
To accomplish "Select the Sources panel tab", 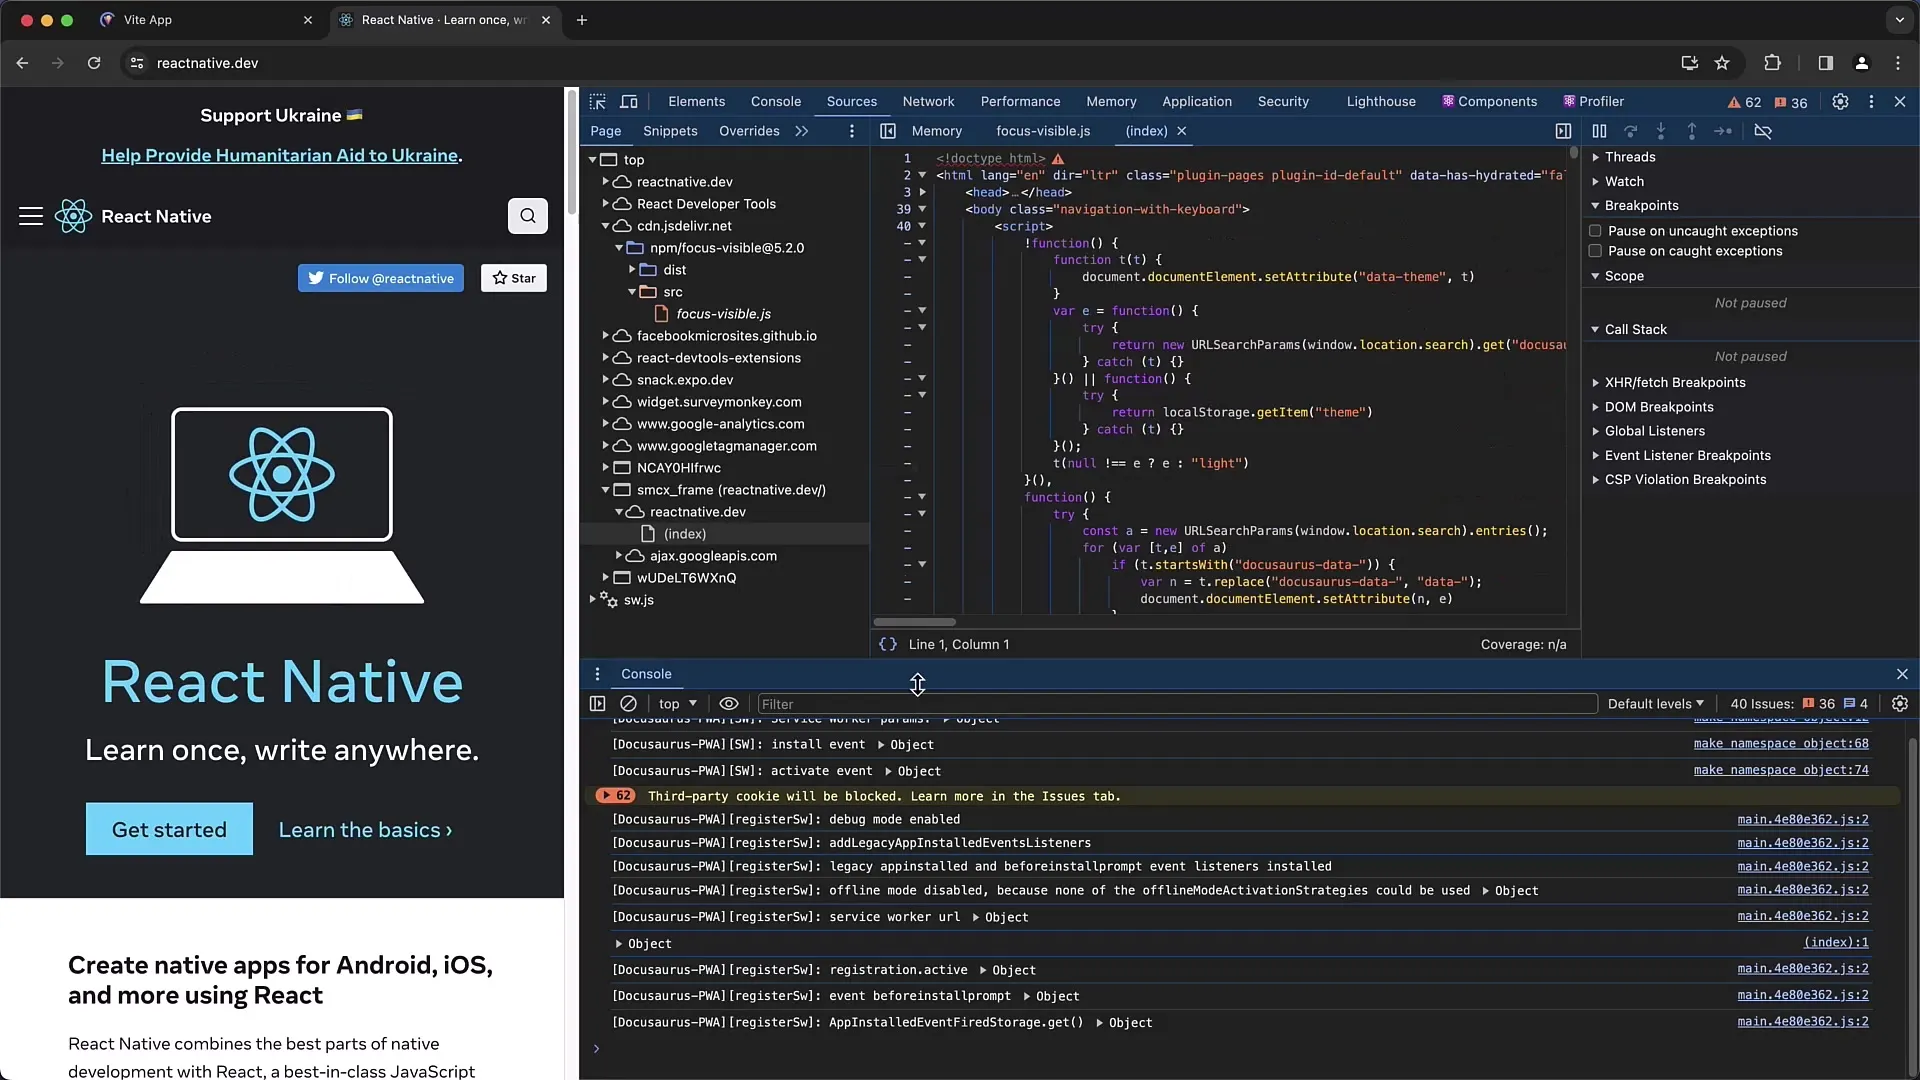I will pyautogui.click(x=851, y=100).
